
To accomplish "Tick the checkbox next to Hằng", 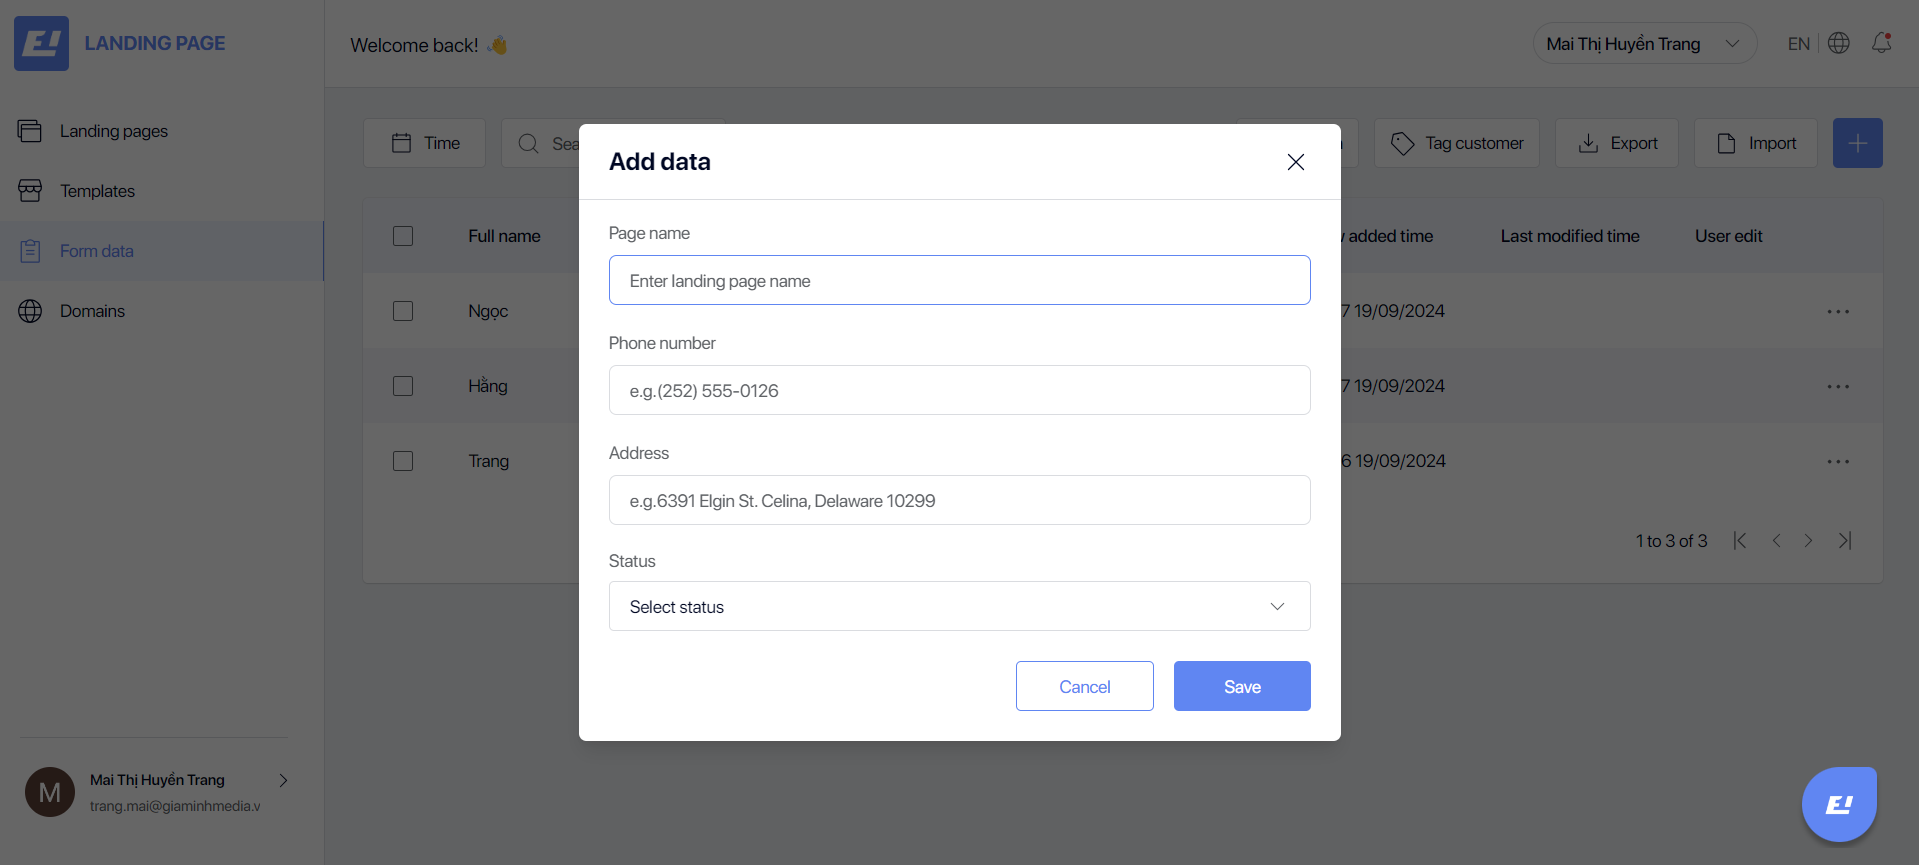I will point(403,386).
